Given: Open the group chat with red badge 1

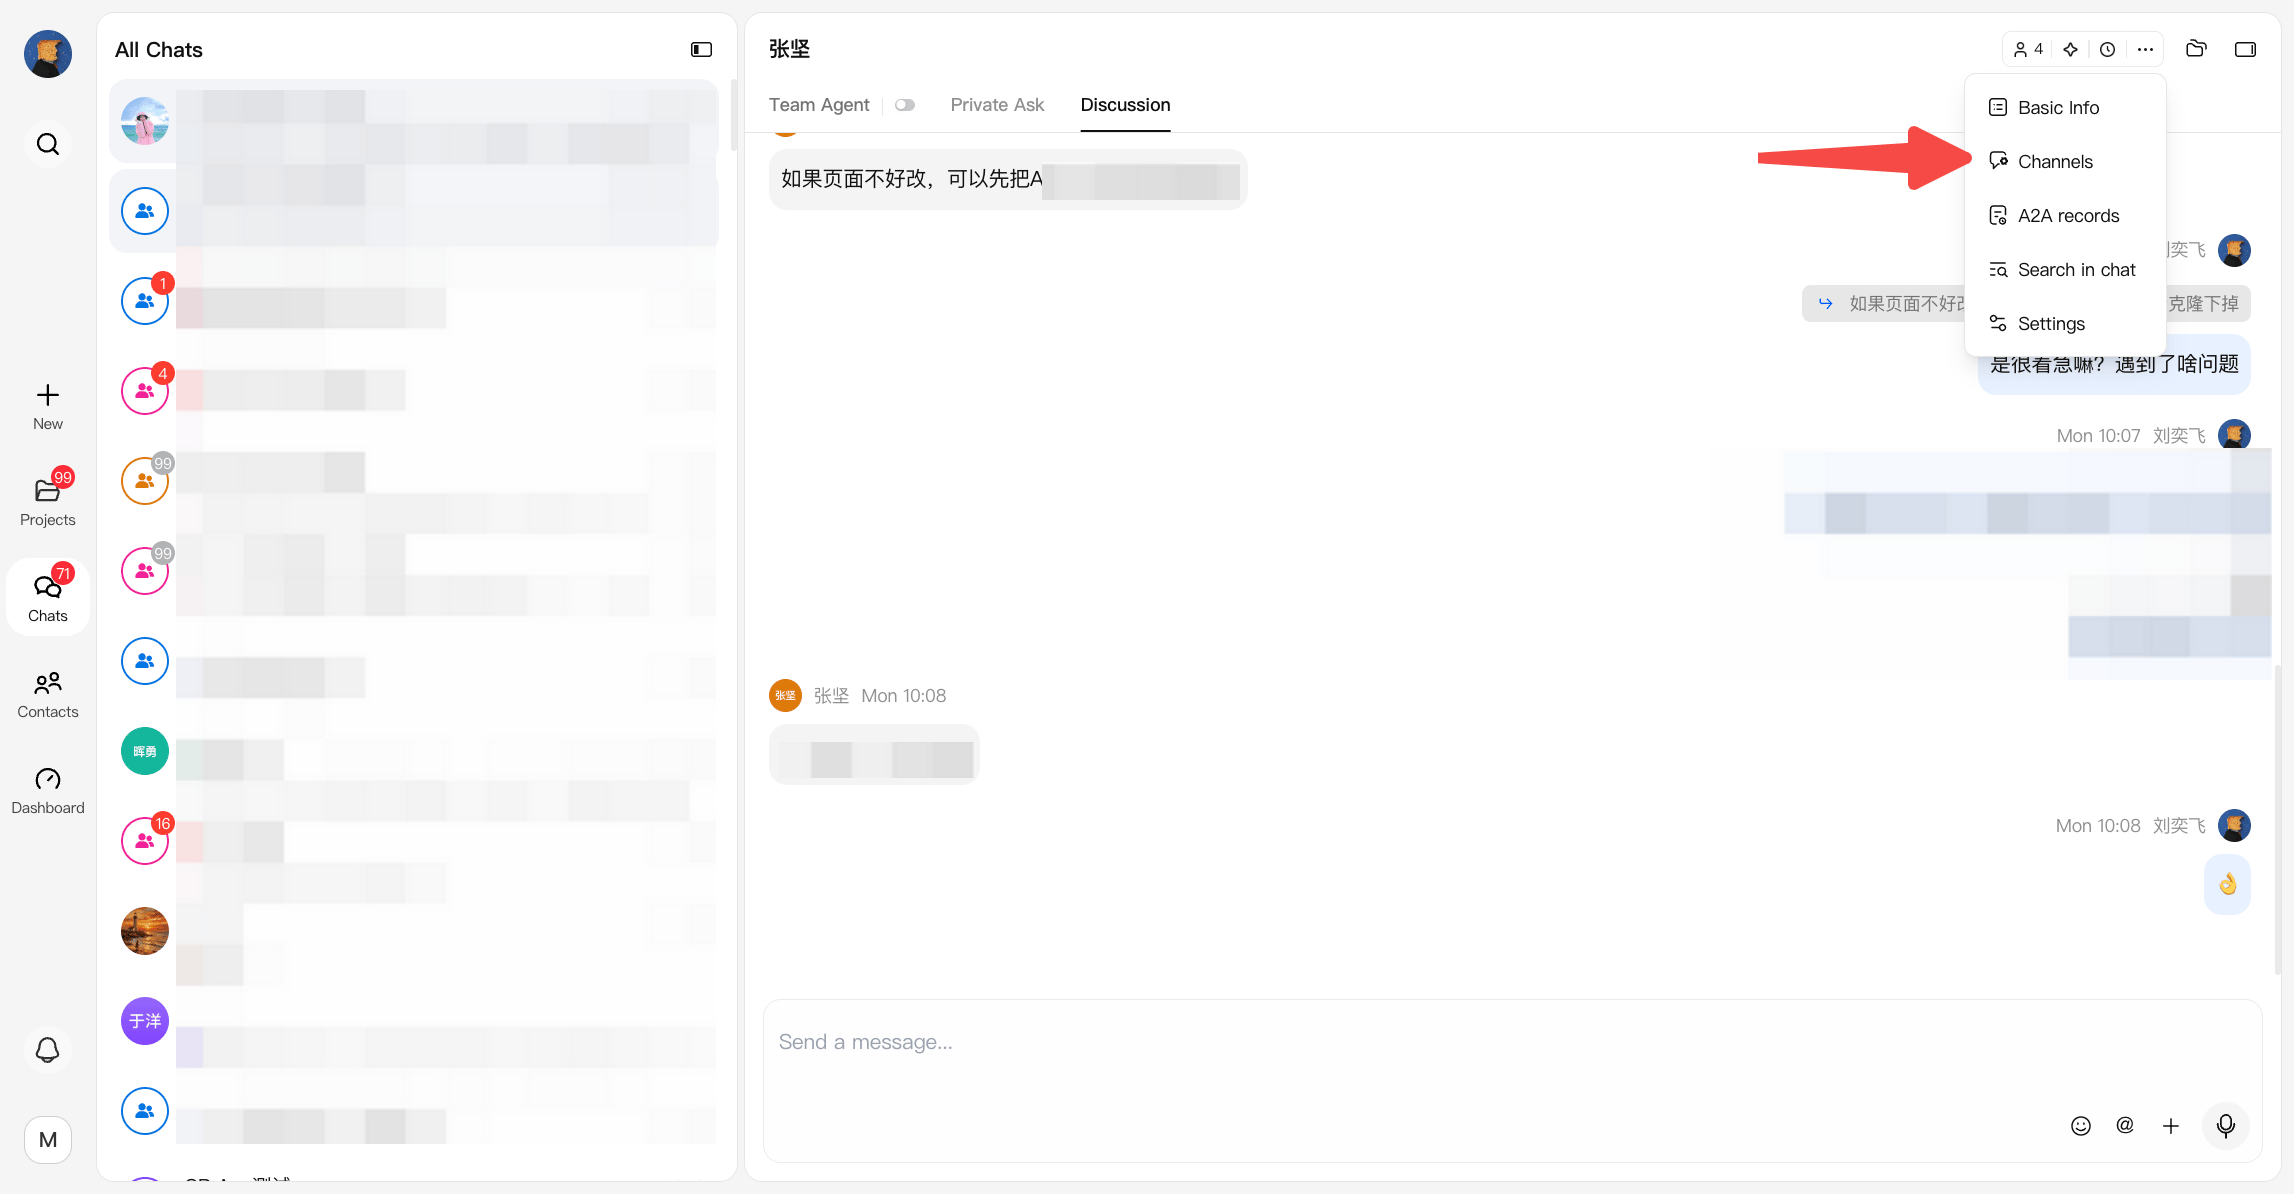Looking at the screenshot, I should click(x=414, y=301).
